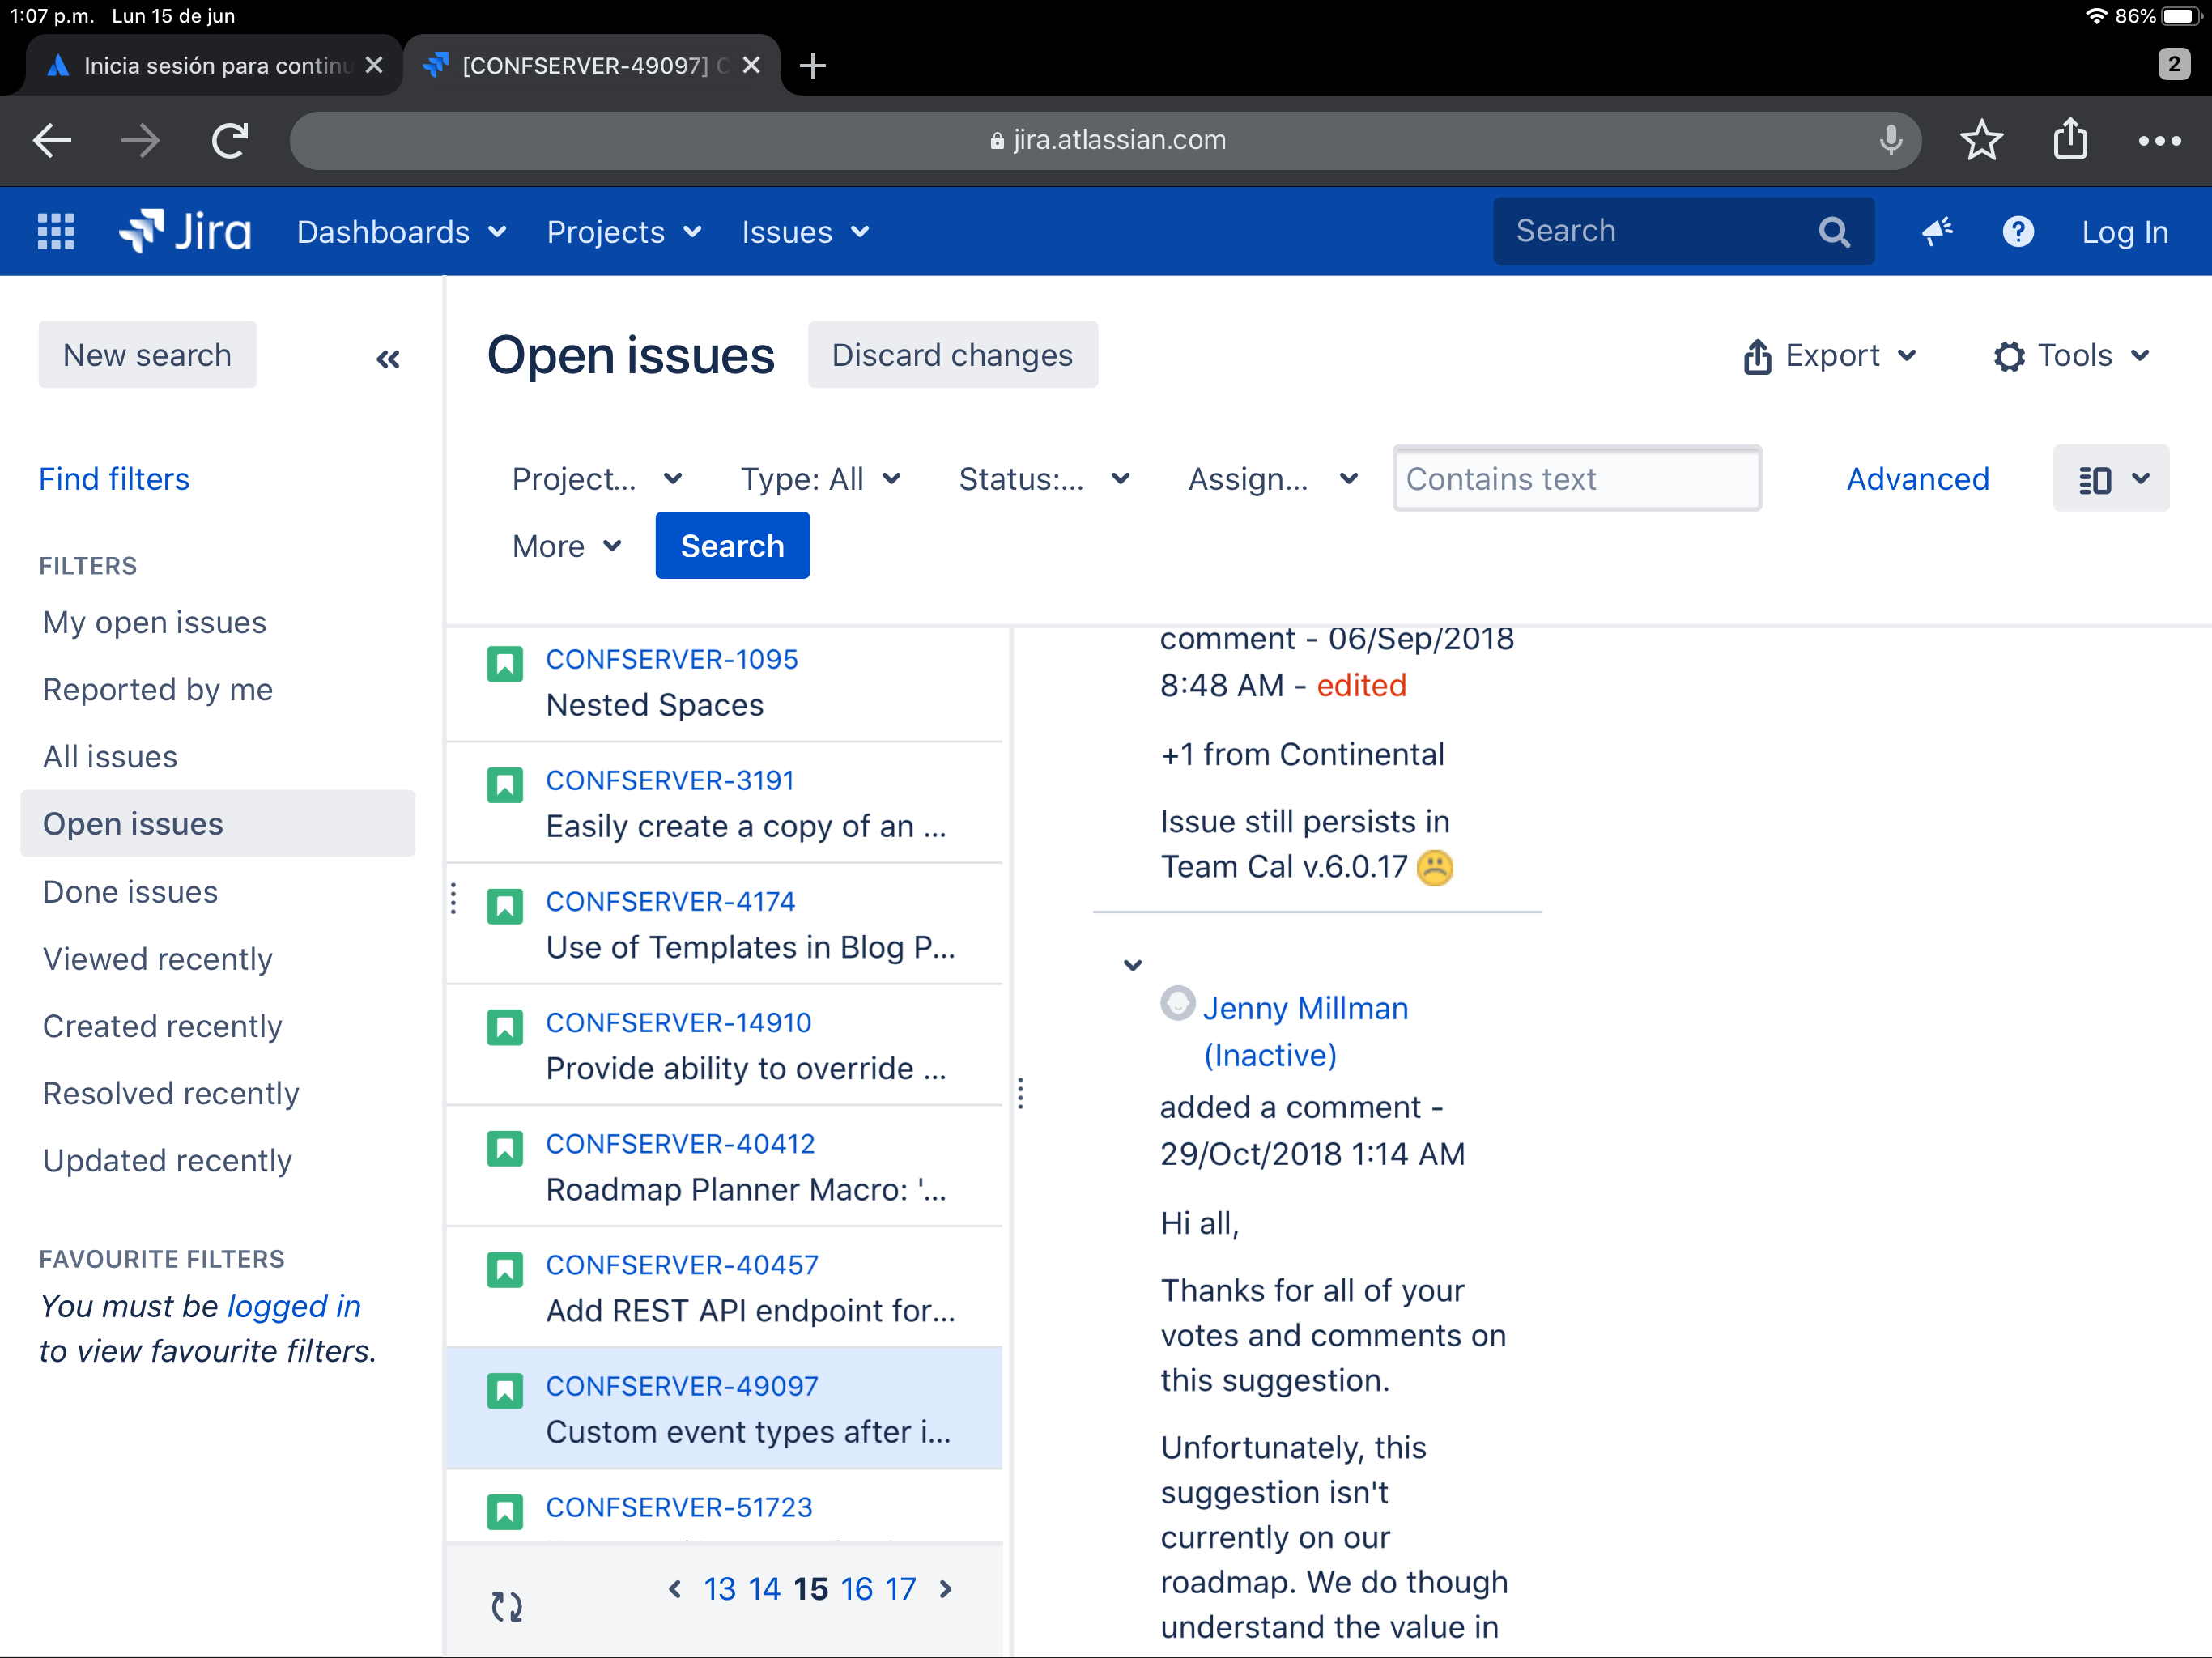The image size is (2212, 1658).
Task: Collapse Jenny Millman's comment with chevron
Action: tap(1132, 965)
